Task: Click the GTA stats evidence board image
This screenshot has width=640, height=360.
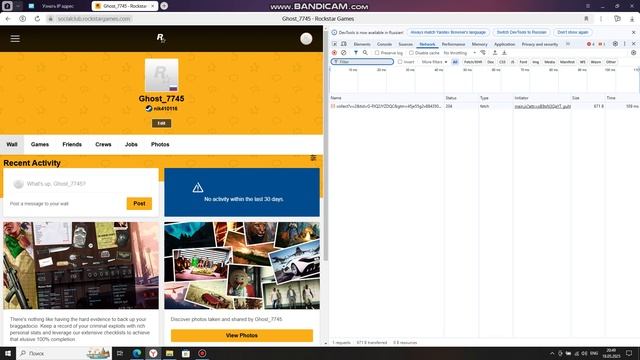Action: pos(81,265)
